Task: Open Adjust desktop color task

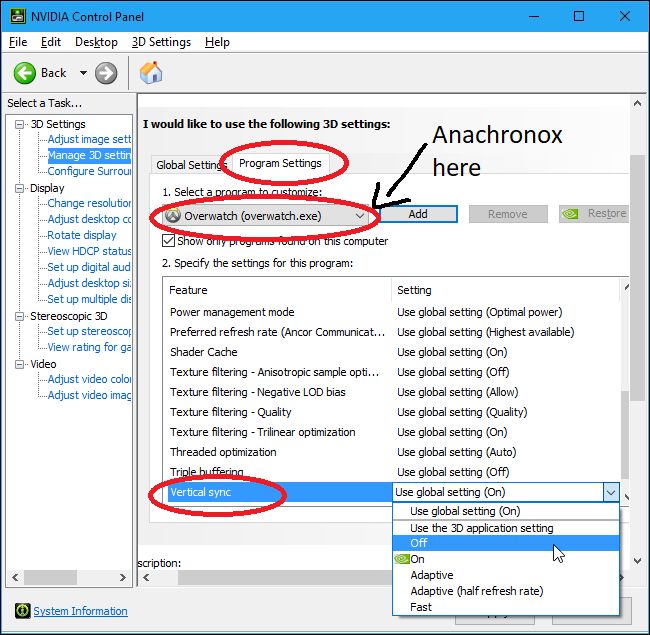Action: point(89,219)
